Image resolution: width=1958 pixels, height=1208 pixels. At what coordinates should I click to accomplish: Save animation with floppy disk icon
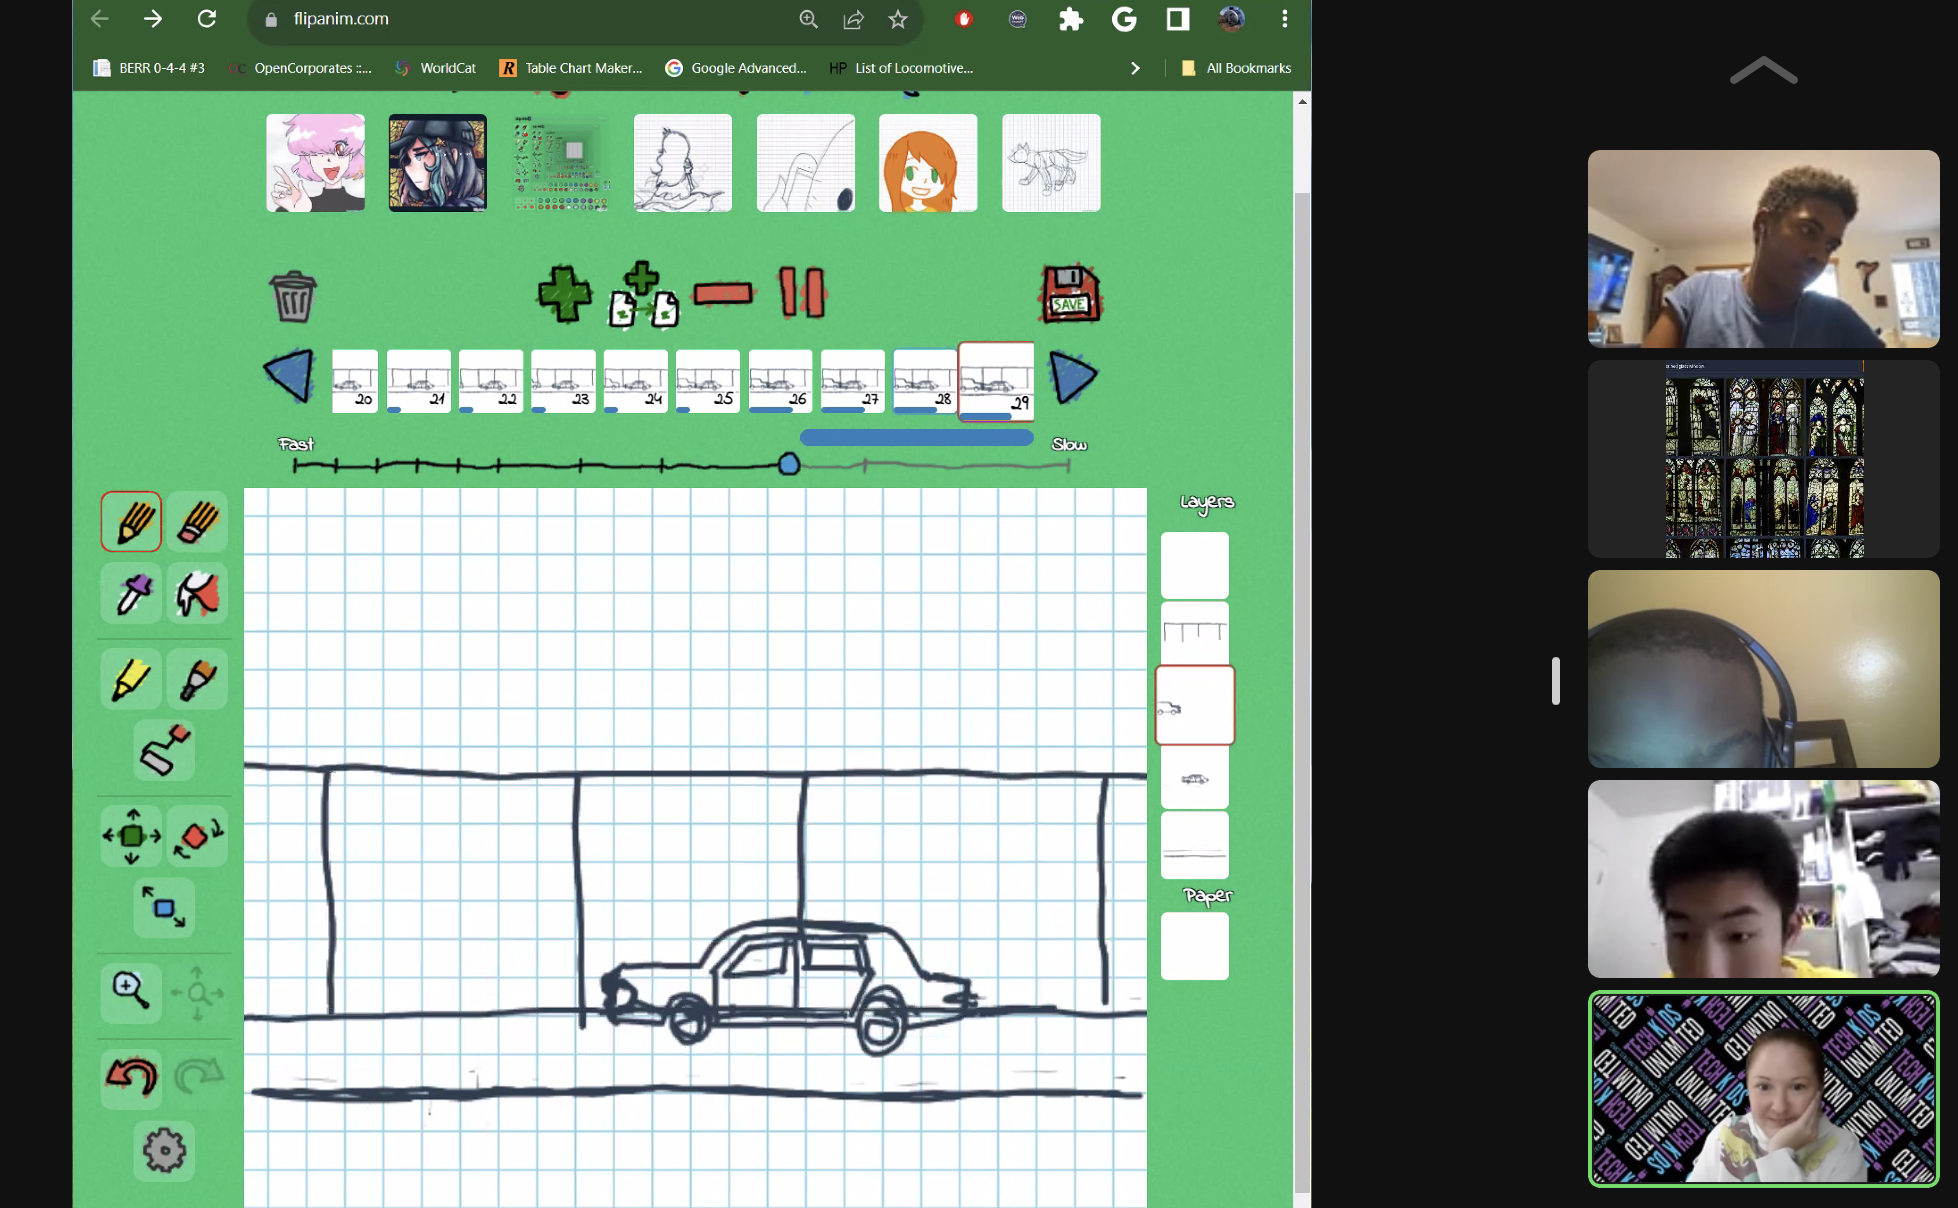coord(1070,294)
